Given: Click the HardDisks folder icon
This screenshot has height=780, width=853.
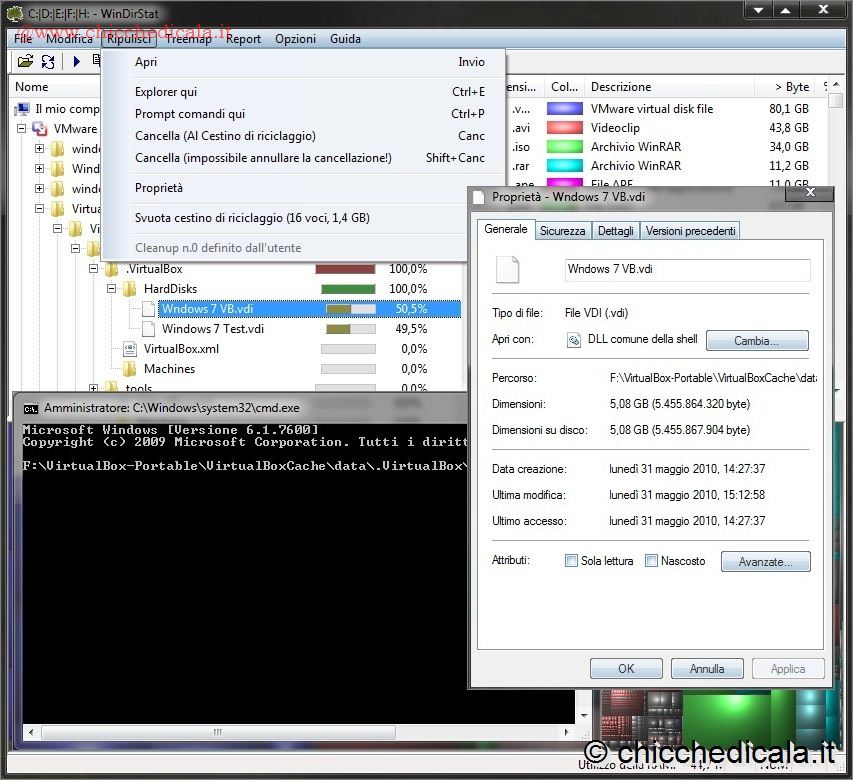Looking at the screenshot, I should click(130, 289).
